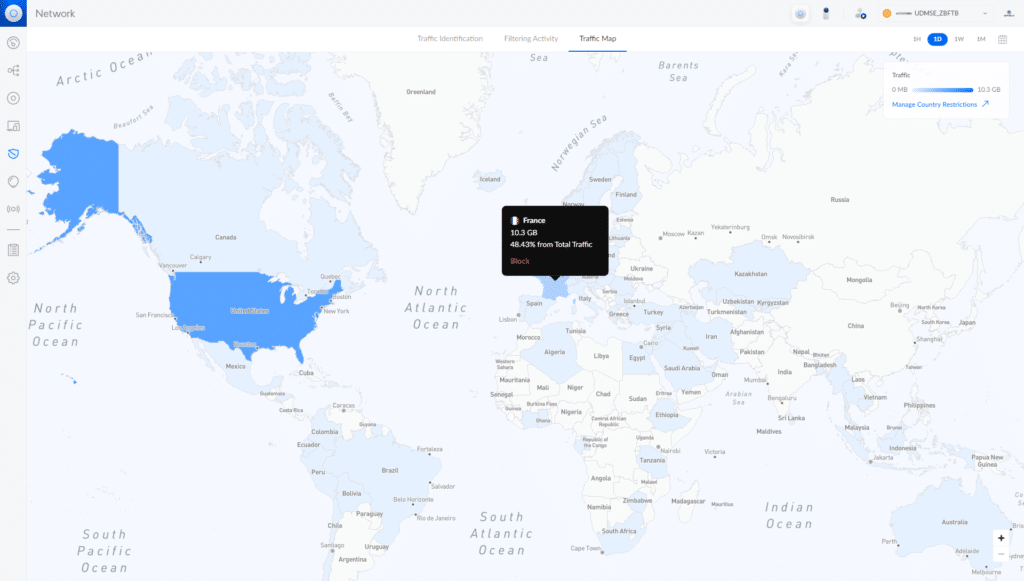This screenshot has width=1024, height=581.
Task: Select South Africa on the map
Action: [x=618, y=531]
